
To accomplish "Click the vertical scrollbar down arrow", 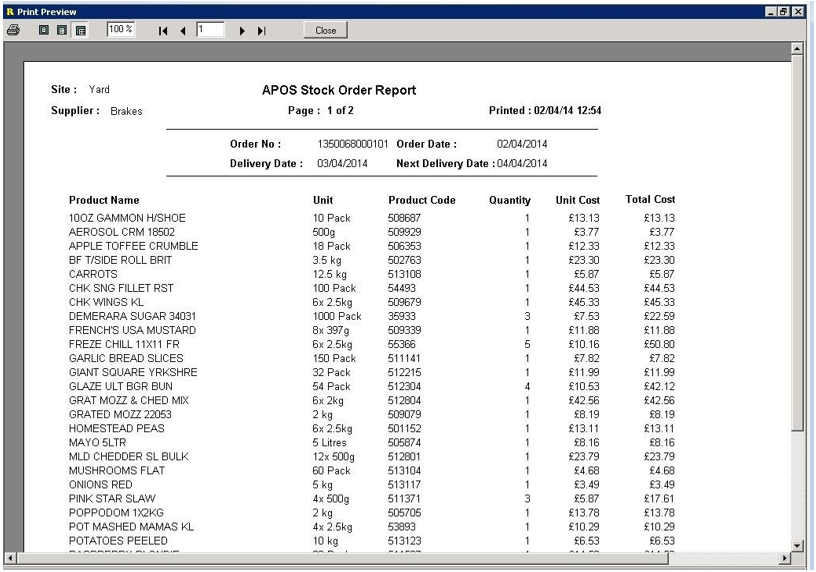I will (x=797, y=545).
